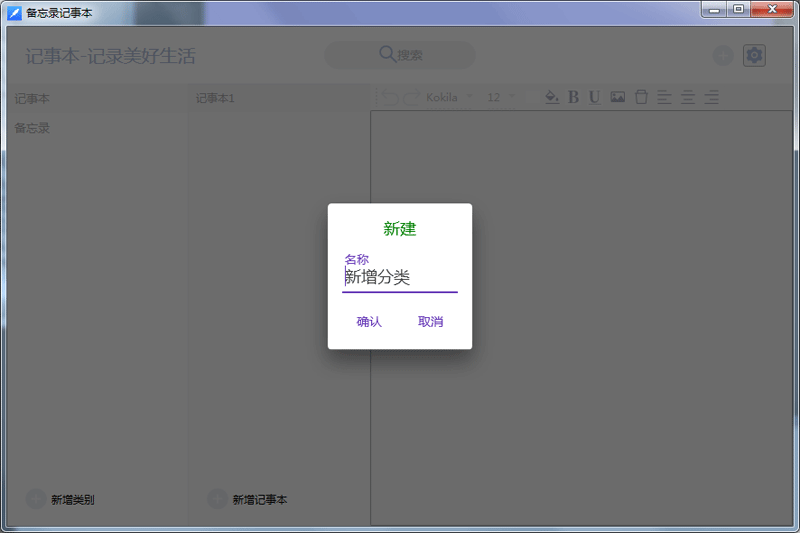Click the 搜索 search box
This screenshot has height=533, width=800.
400,55
